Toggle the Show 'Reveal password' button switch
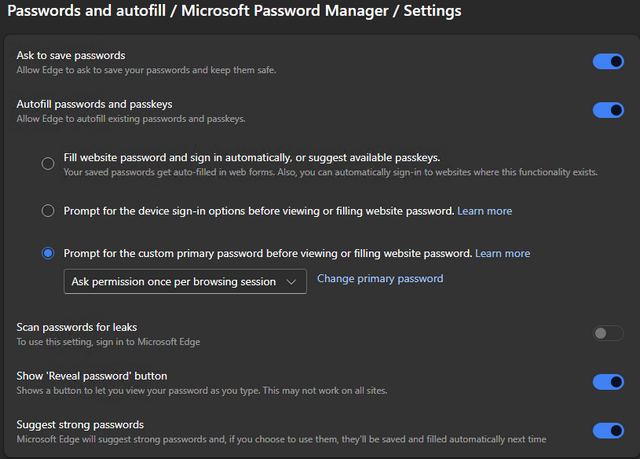Viewport: 640px width, 459px height. point(608,382)
